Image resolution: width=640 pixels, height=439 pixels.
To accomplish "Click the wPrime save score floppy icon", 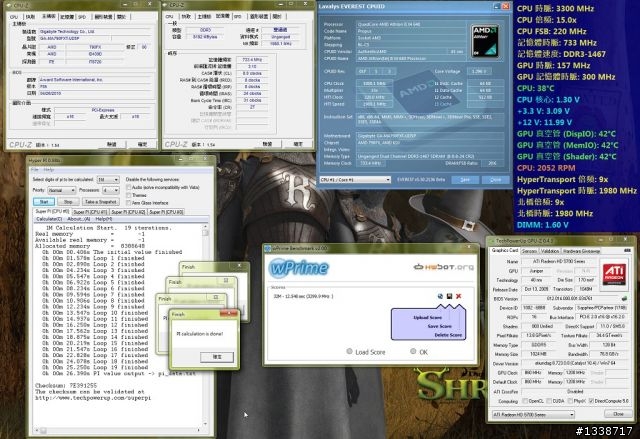I will click(x=449, y=296).
